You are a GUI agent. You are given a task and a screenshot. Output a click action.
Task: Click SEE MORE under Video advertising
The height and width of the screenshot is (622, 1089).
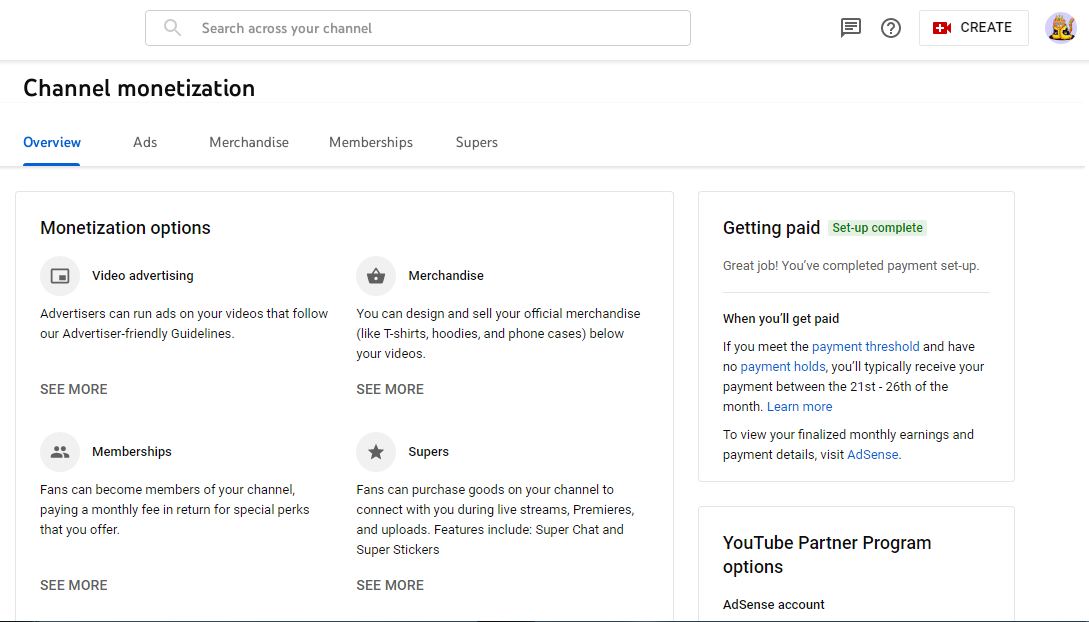pyautogui.click(x=74, y=389)
